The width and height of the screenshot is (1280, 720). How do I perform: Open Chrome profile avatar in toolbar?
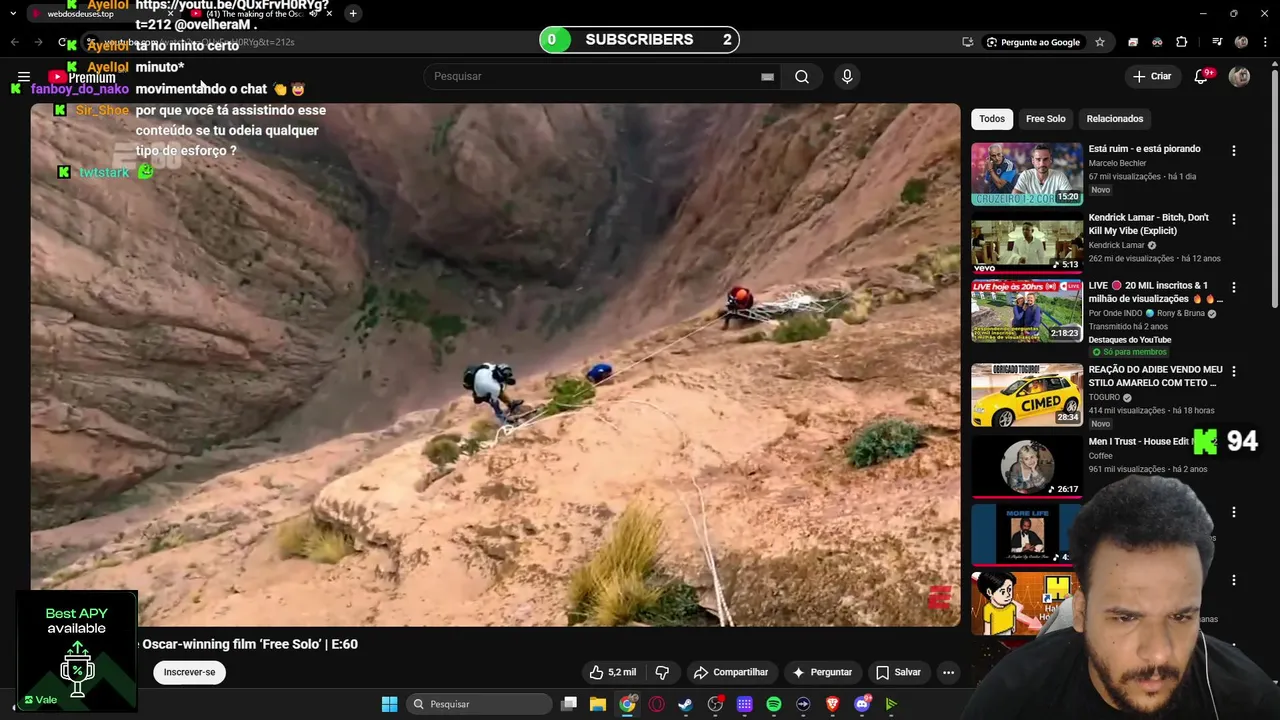1241,42
